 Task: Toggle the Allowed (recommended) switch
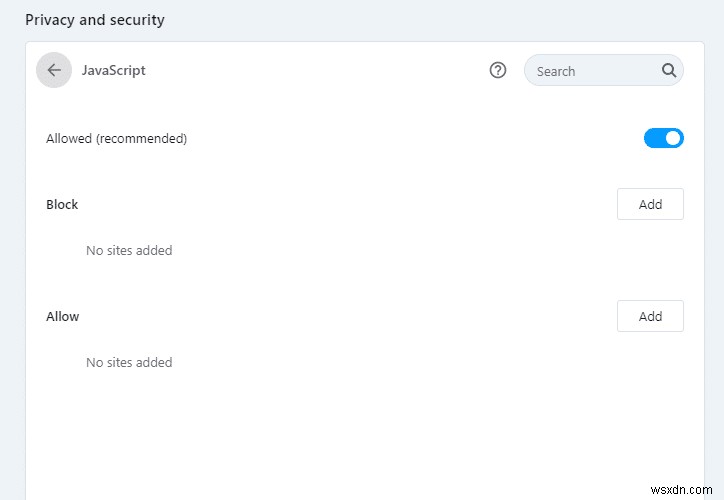point(663,138)
